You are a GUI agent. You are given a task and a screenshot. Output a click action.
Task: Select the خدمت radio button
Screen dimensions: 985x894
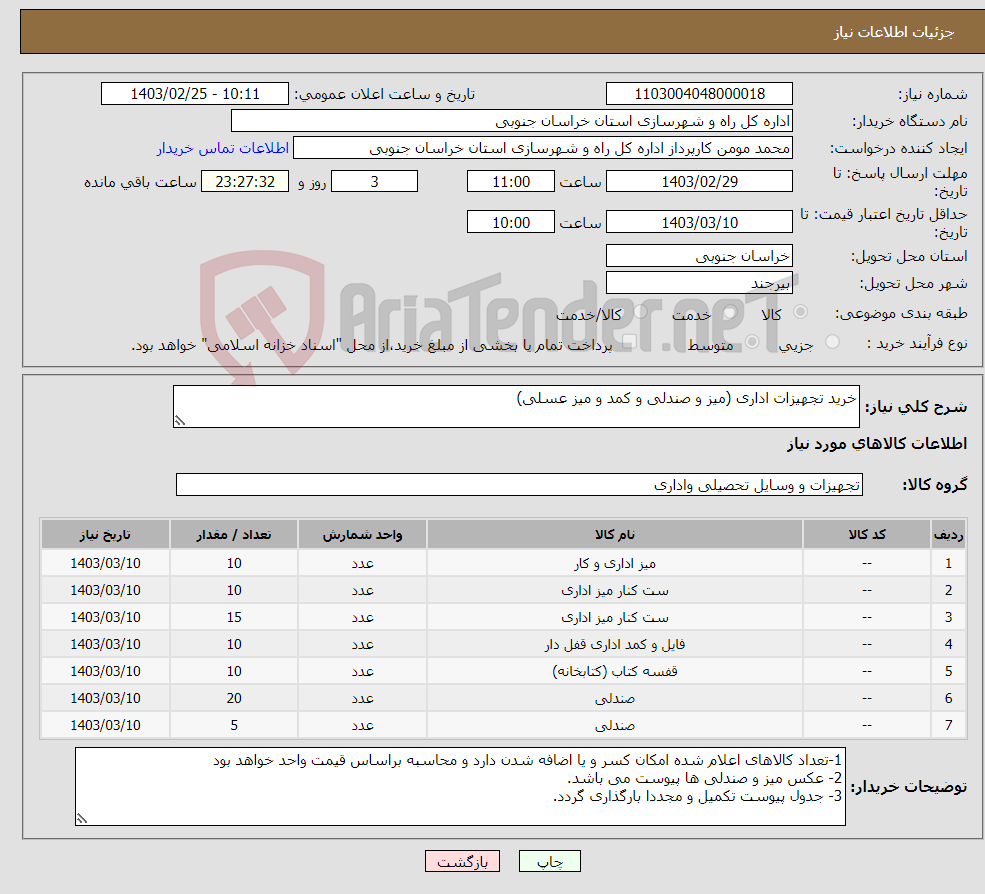coord(729,312)
